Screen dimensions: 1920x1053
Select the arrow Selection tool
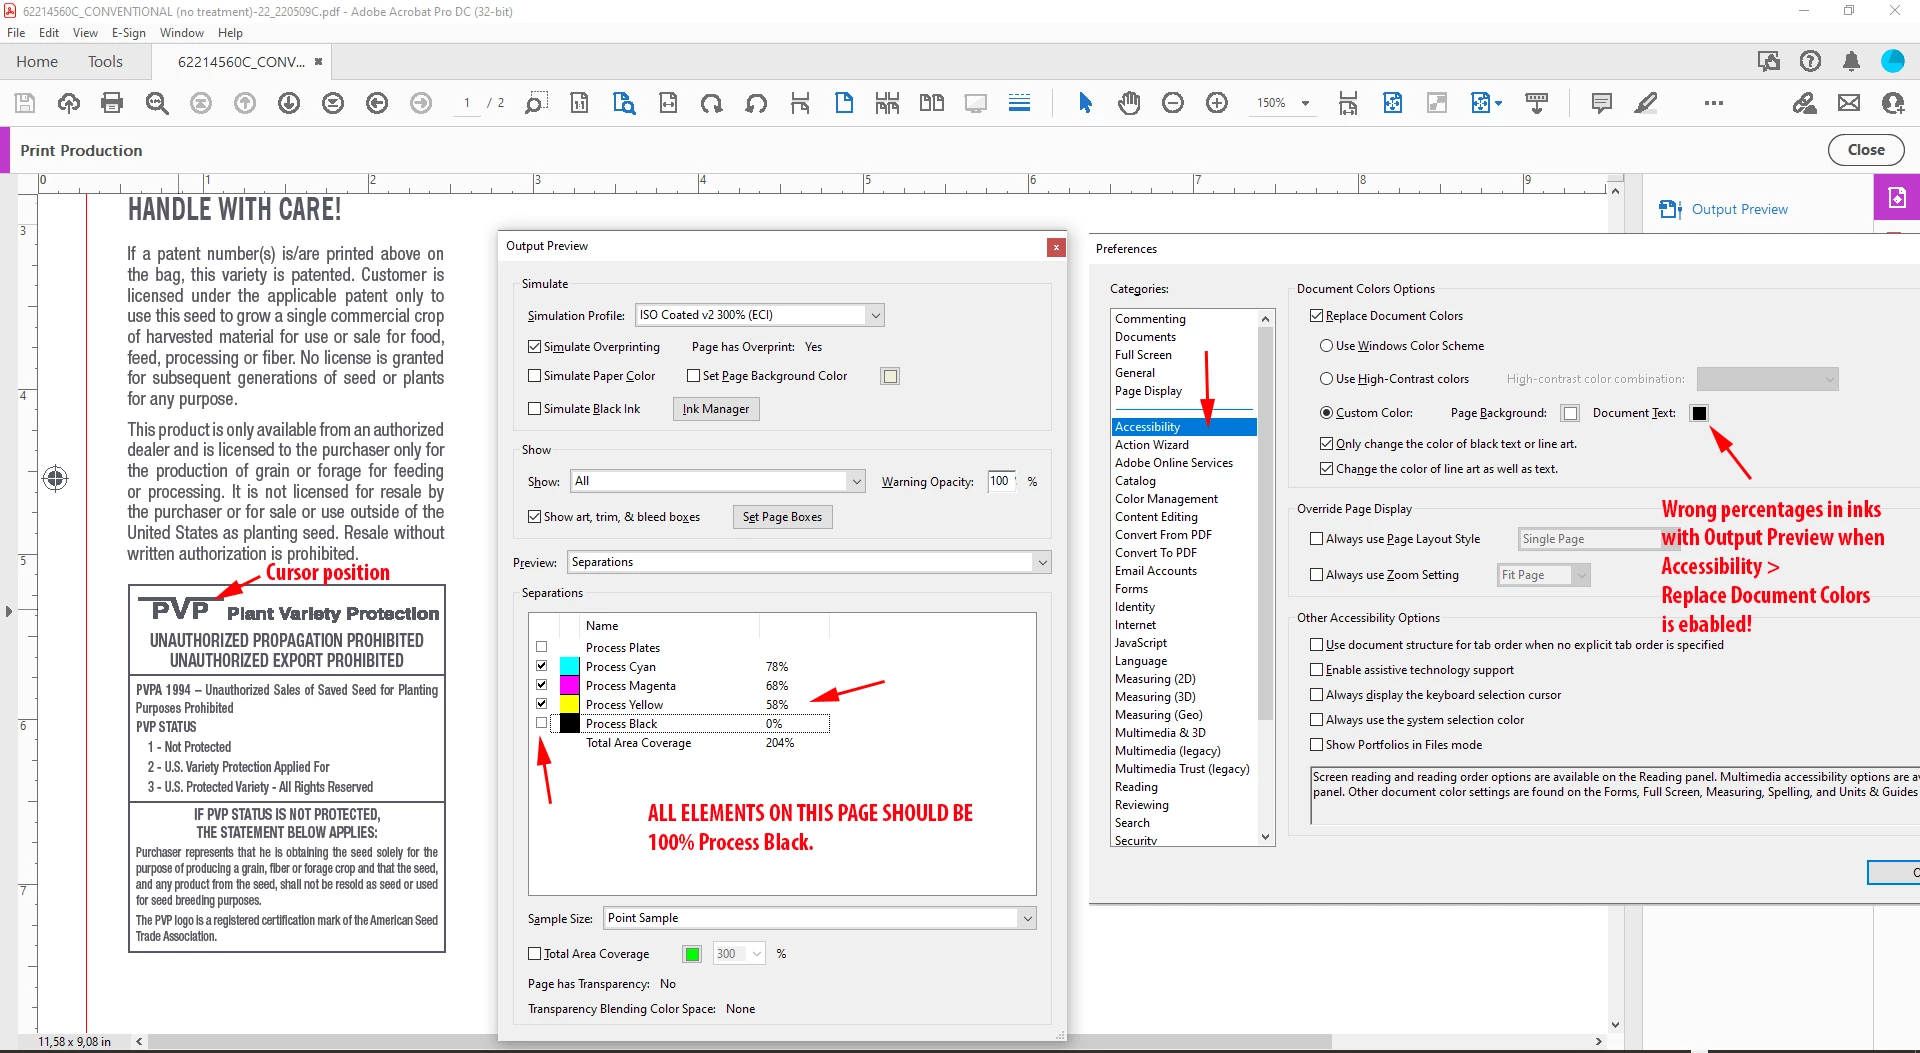pos(1085,103)
